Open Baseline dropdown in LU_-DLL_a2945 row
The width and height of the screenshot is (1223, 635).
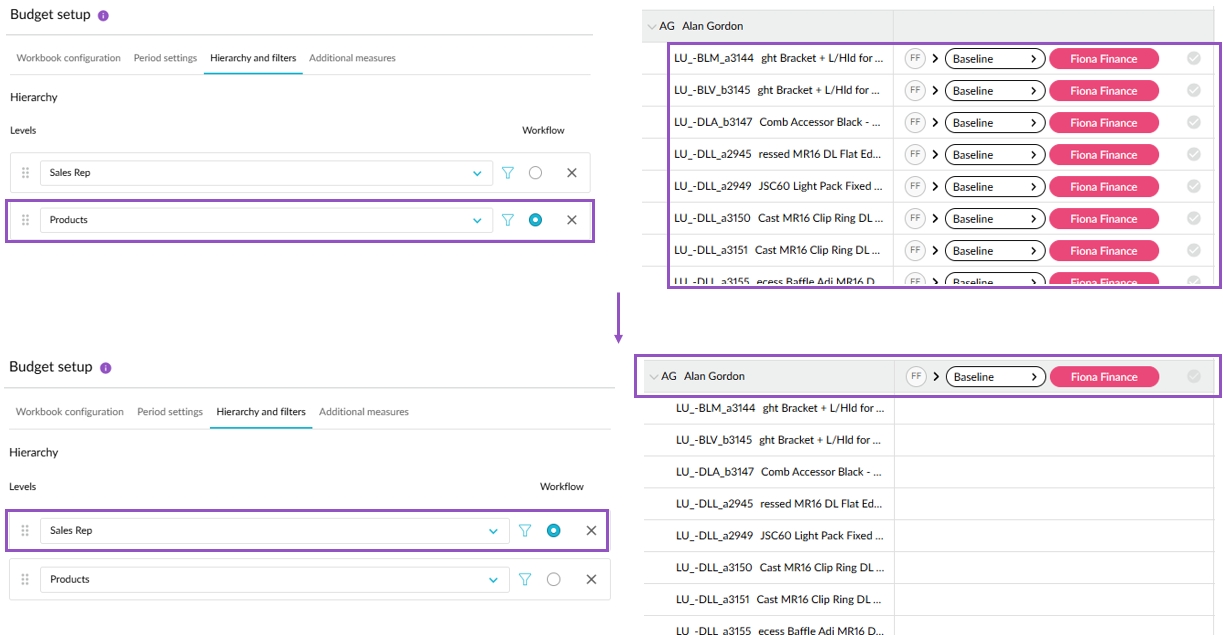coord(994,155)
